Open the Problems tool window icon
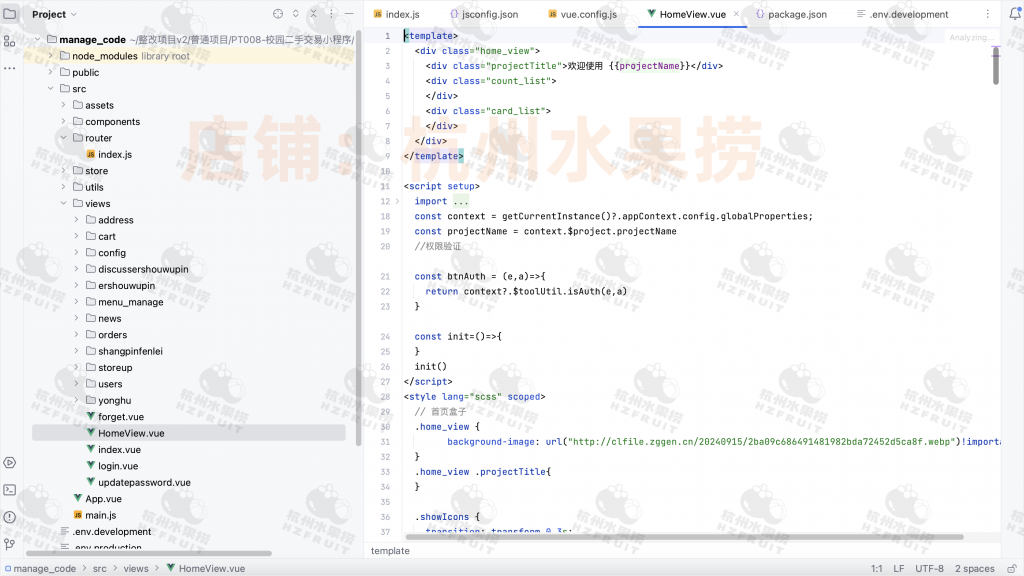This screenshot has height=576, width=1024. pos(10,516)
